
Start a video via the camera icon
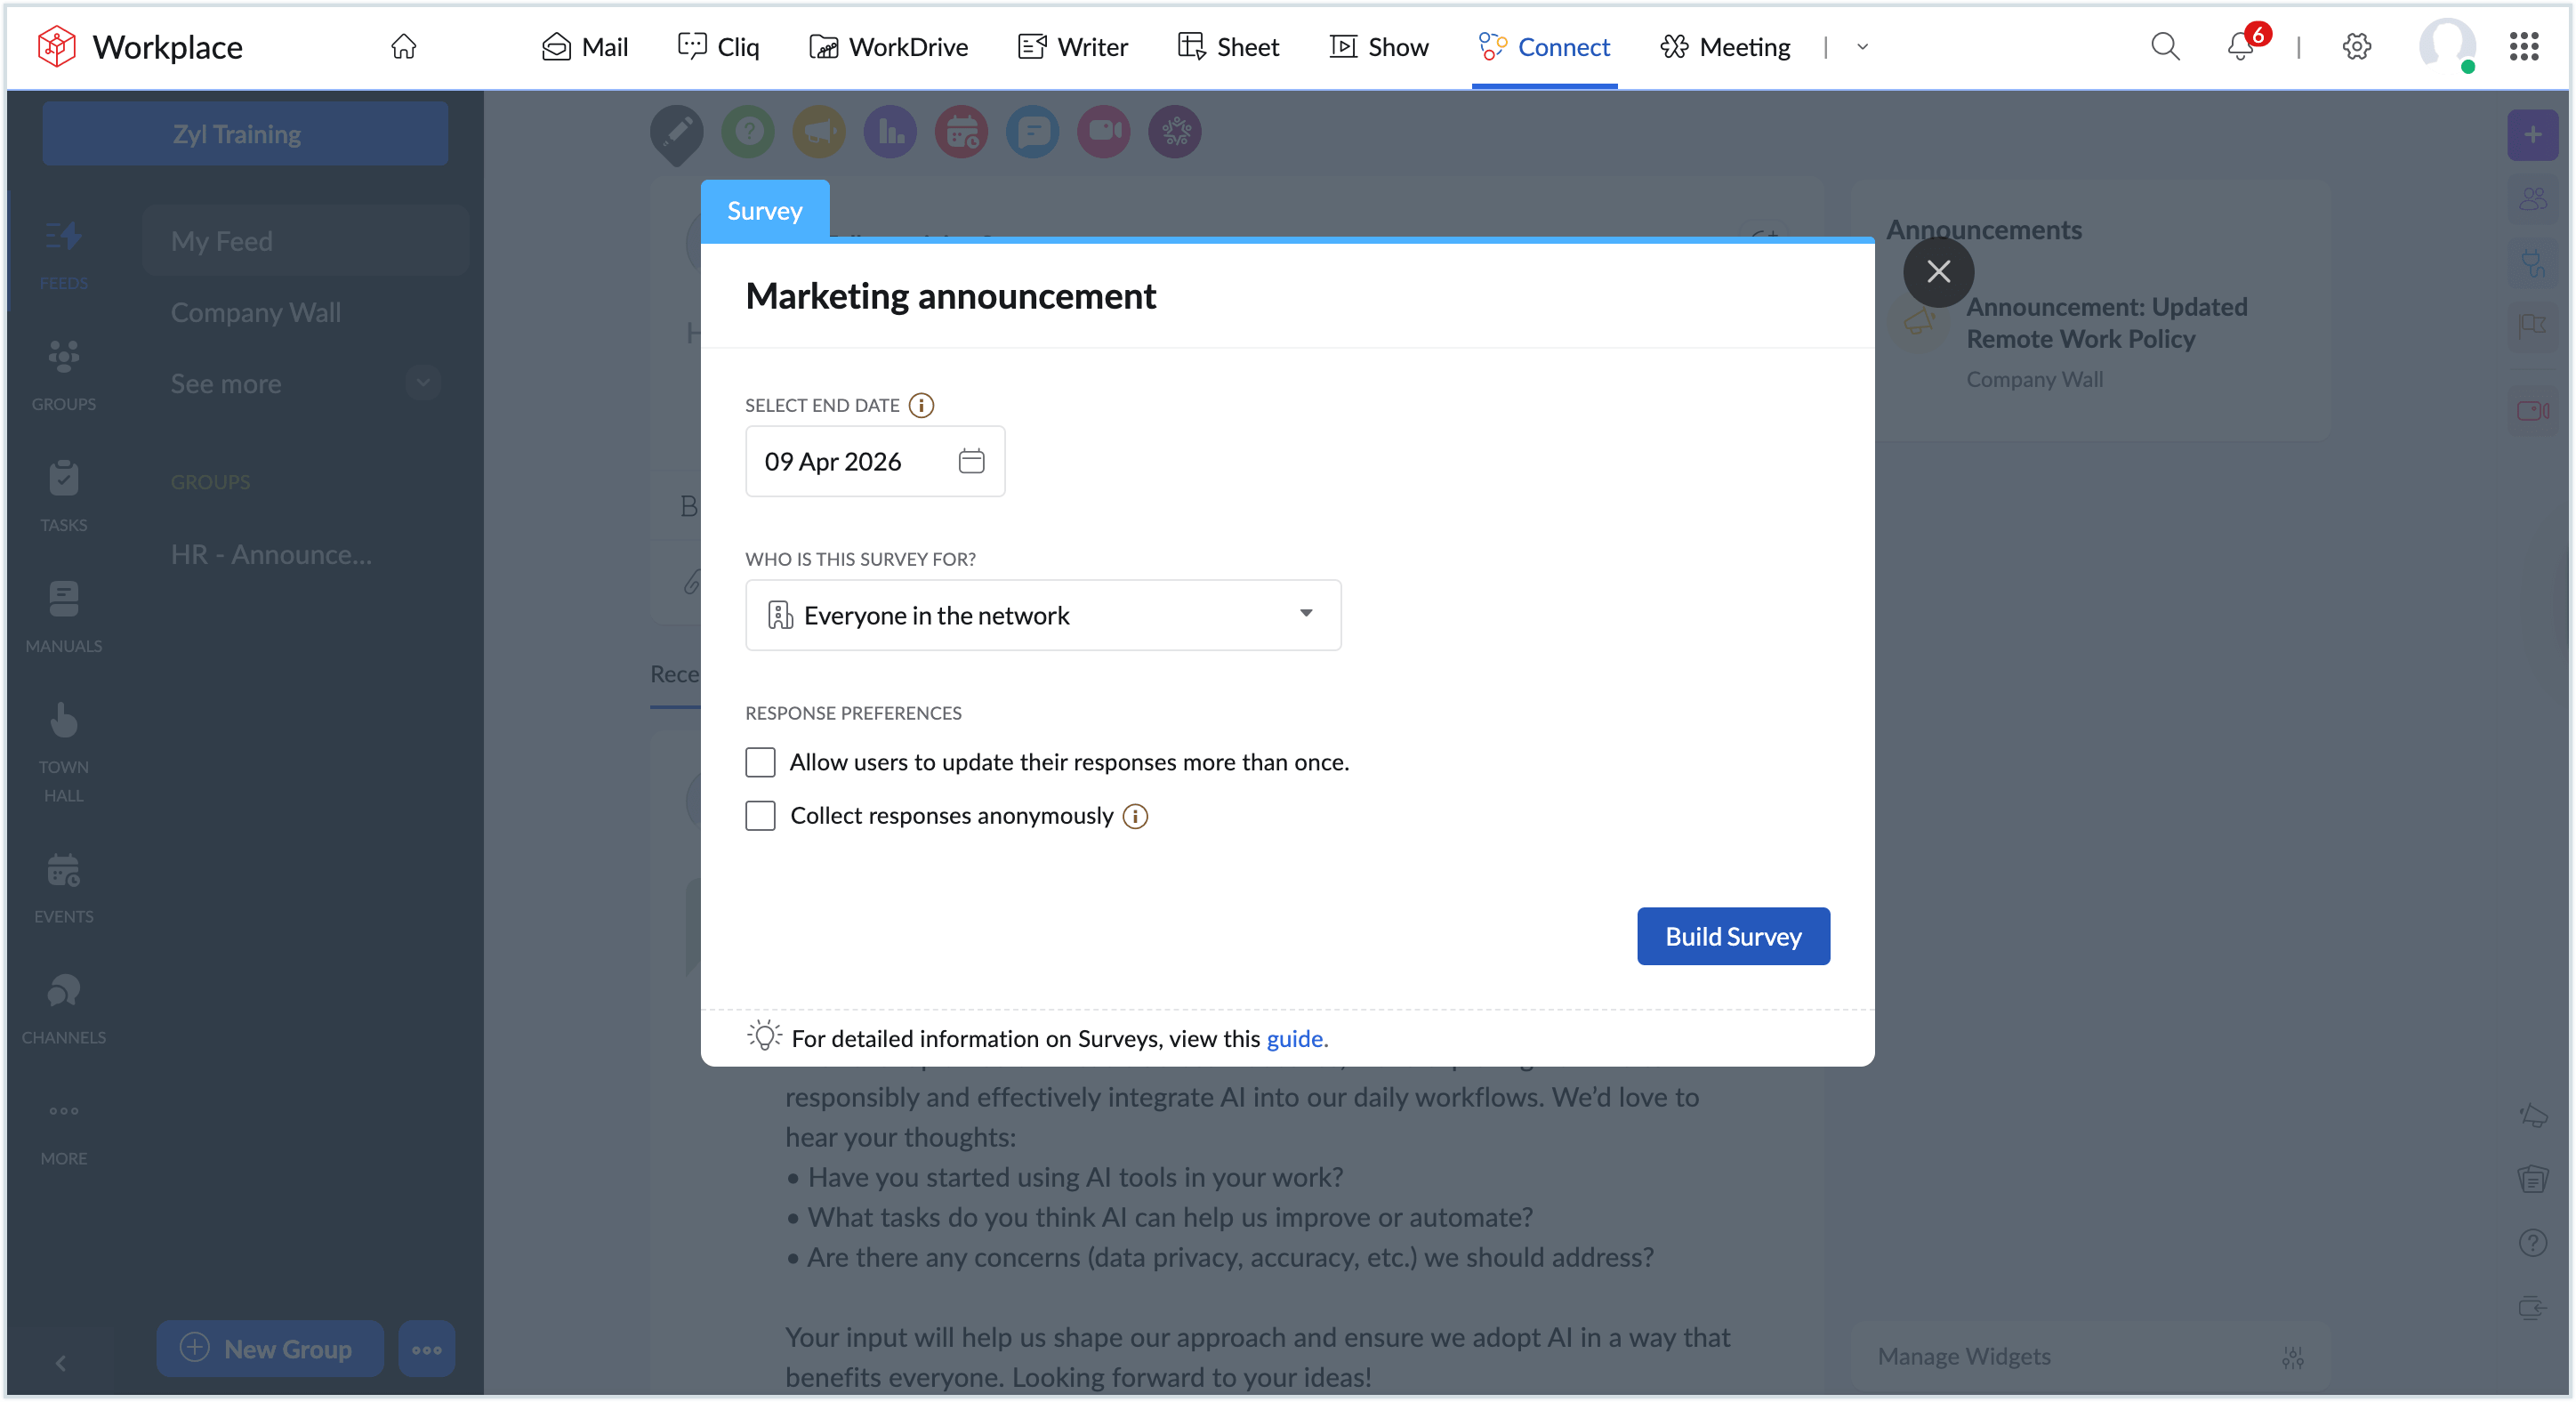pyautogui.click(x=1103, y=131)
